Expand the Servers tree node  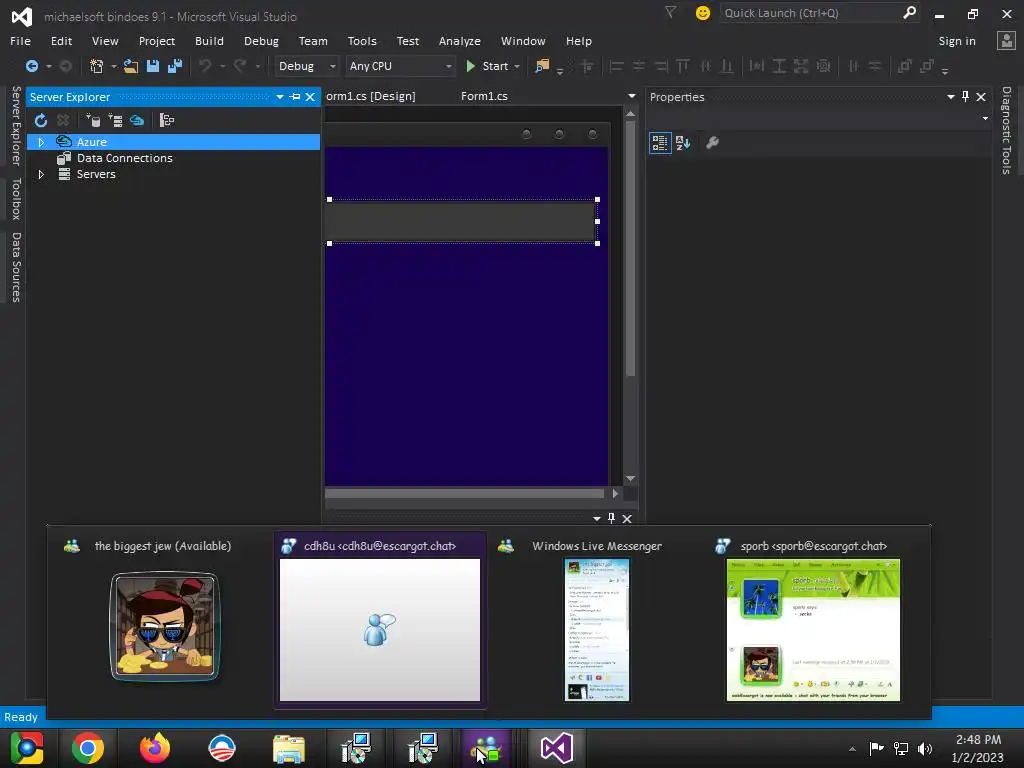[x=41, y=174]
